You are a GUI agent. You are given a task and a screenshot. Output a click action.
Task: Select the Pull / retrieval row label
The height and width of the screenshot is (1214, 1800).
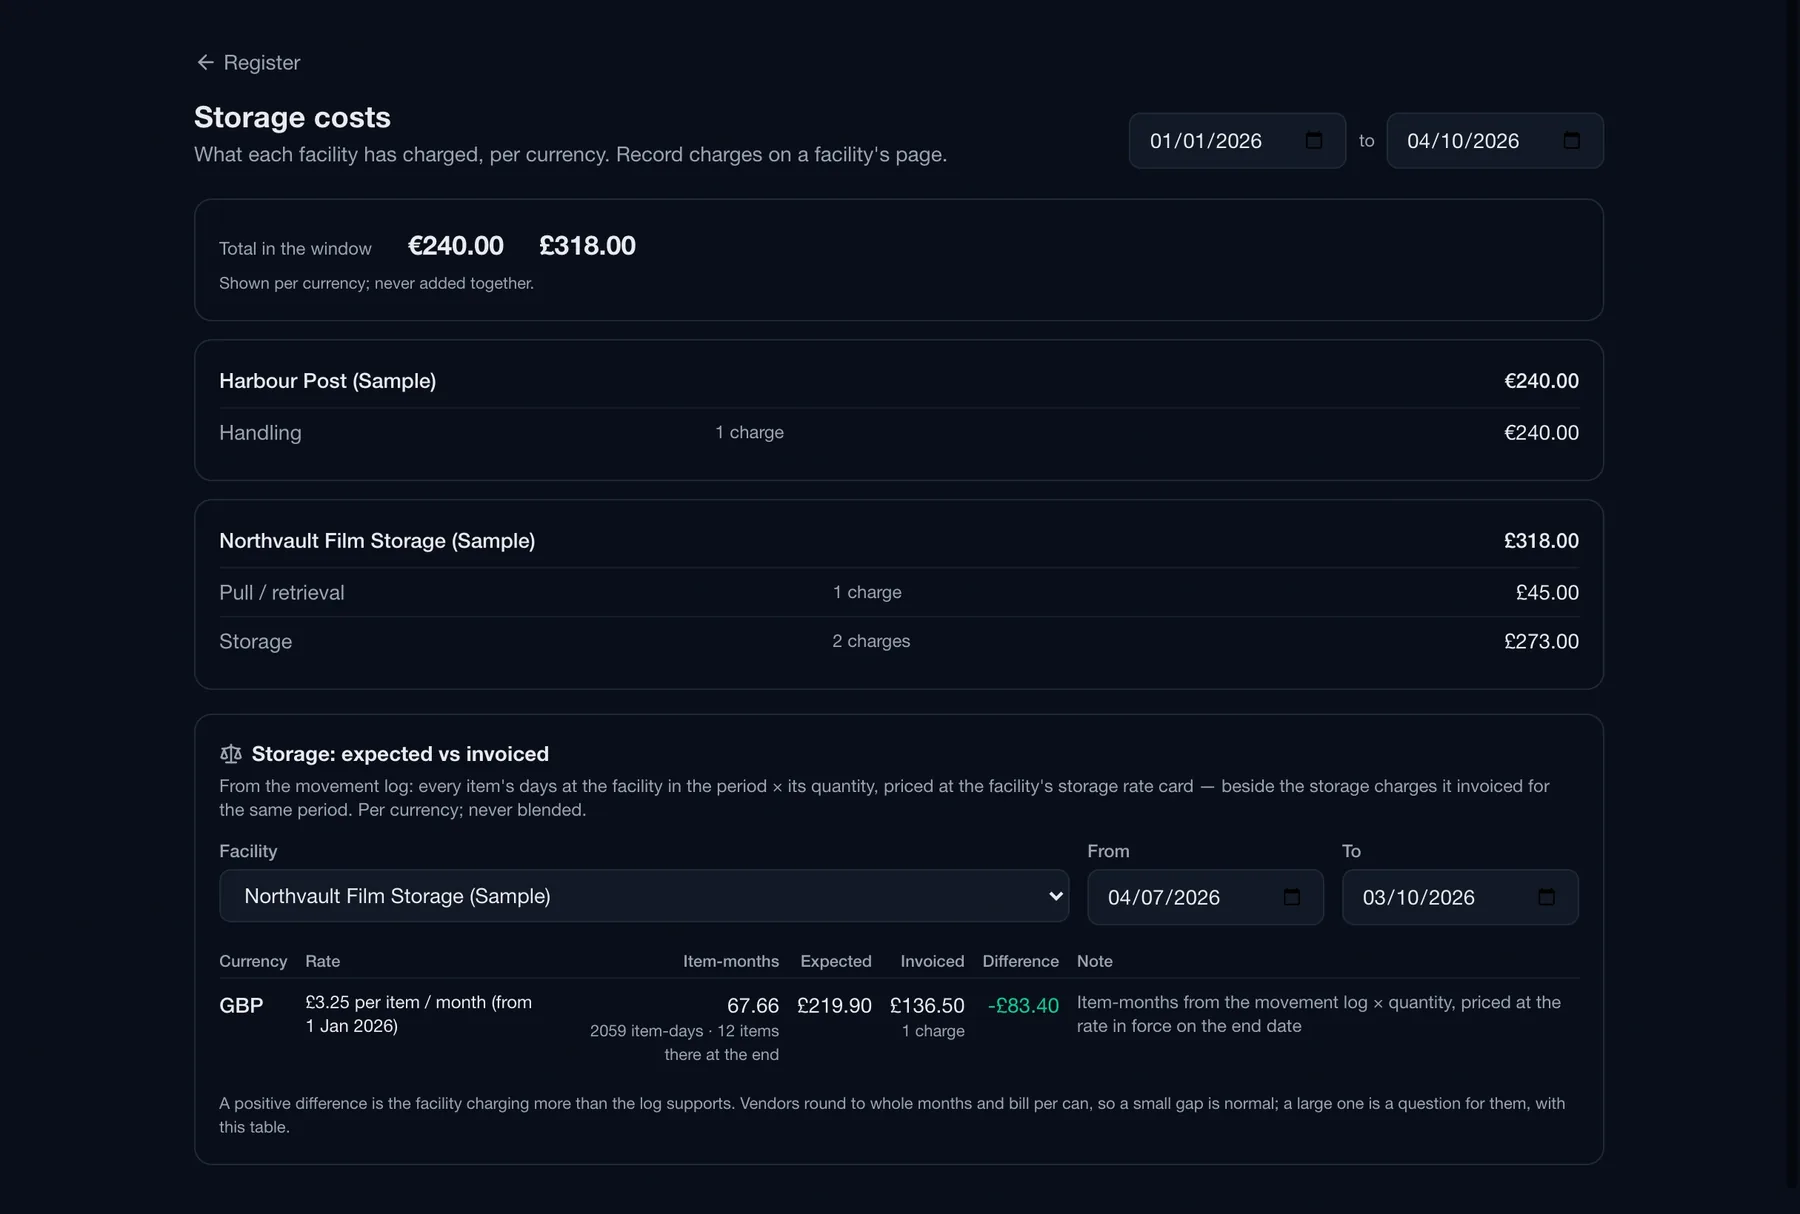pyautogui.click(x=281, y=593)
